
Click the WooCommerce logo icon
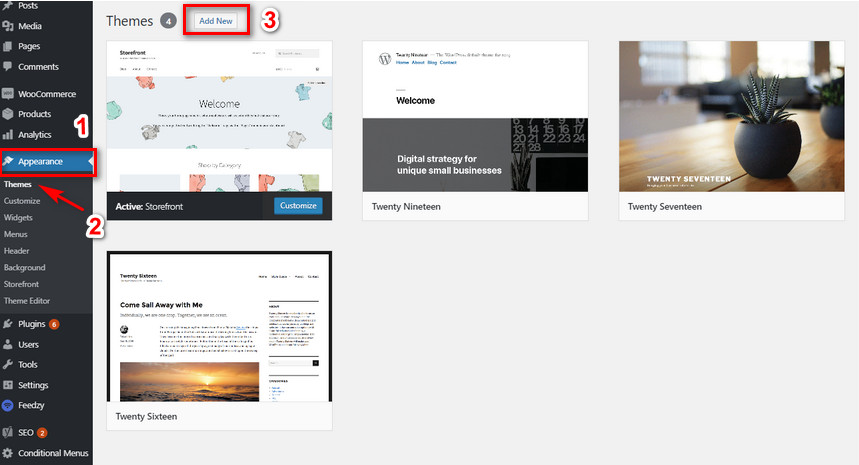click(8, 94)
